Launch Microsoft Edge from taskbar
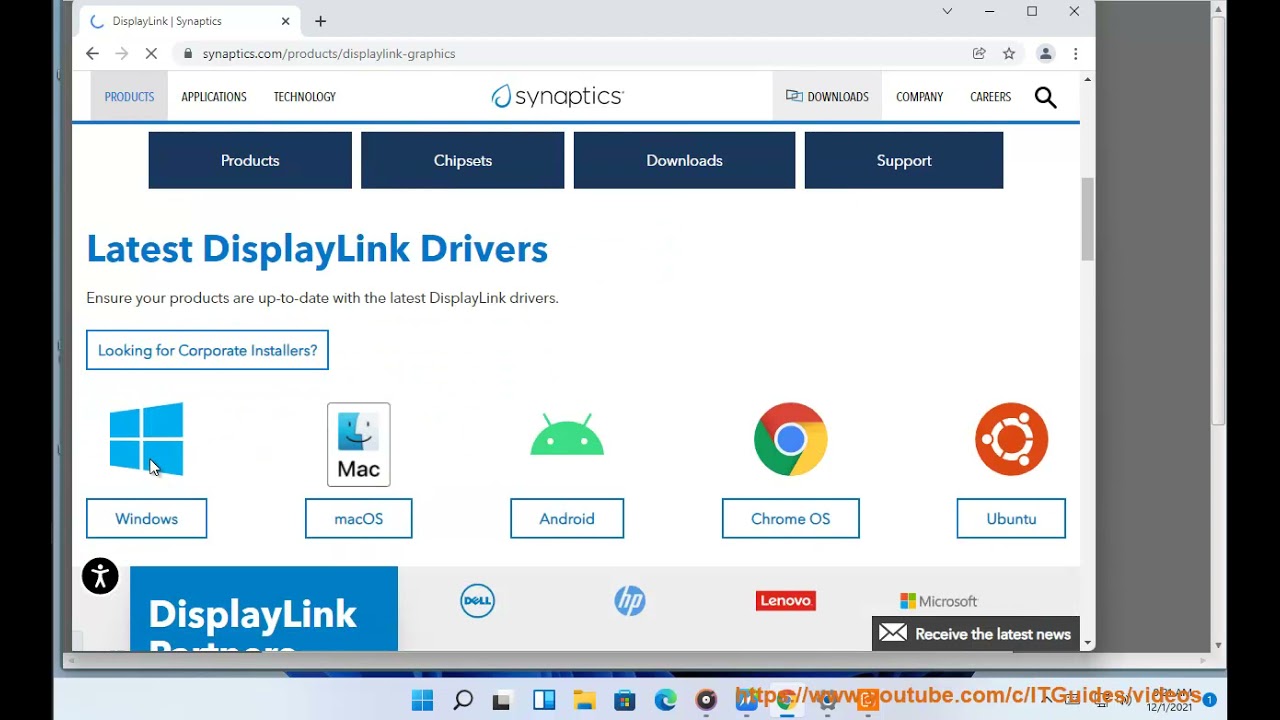The image size is (1280, 720). [x=665, y=701]
